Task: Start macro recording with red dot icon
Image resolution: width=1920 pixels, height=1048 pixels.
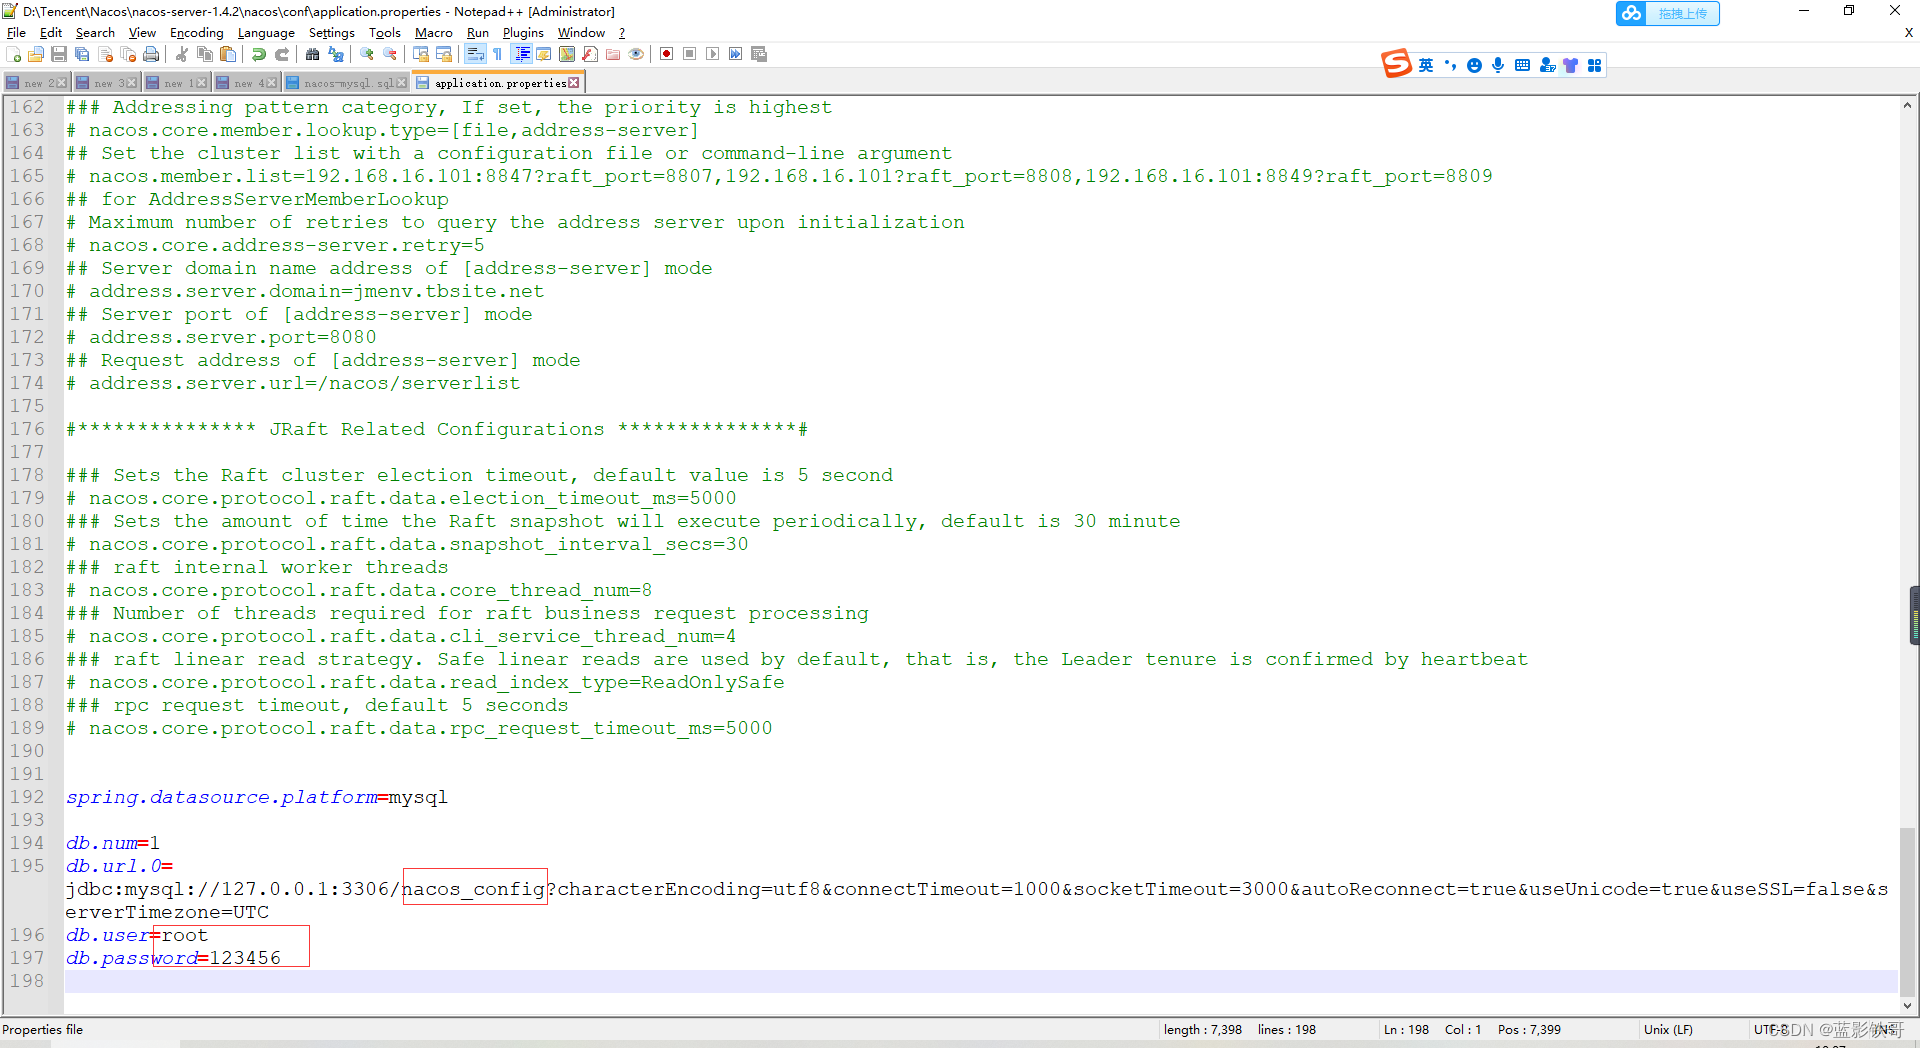Action: (667, 54)
